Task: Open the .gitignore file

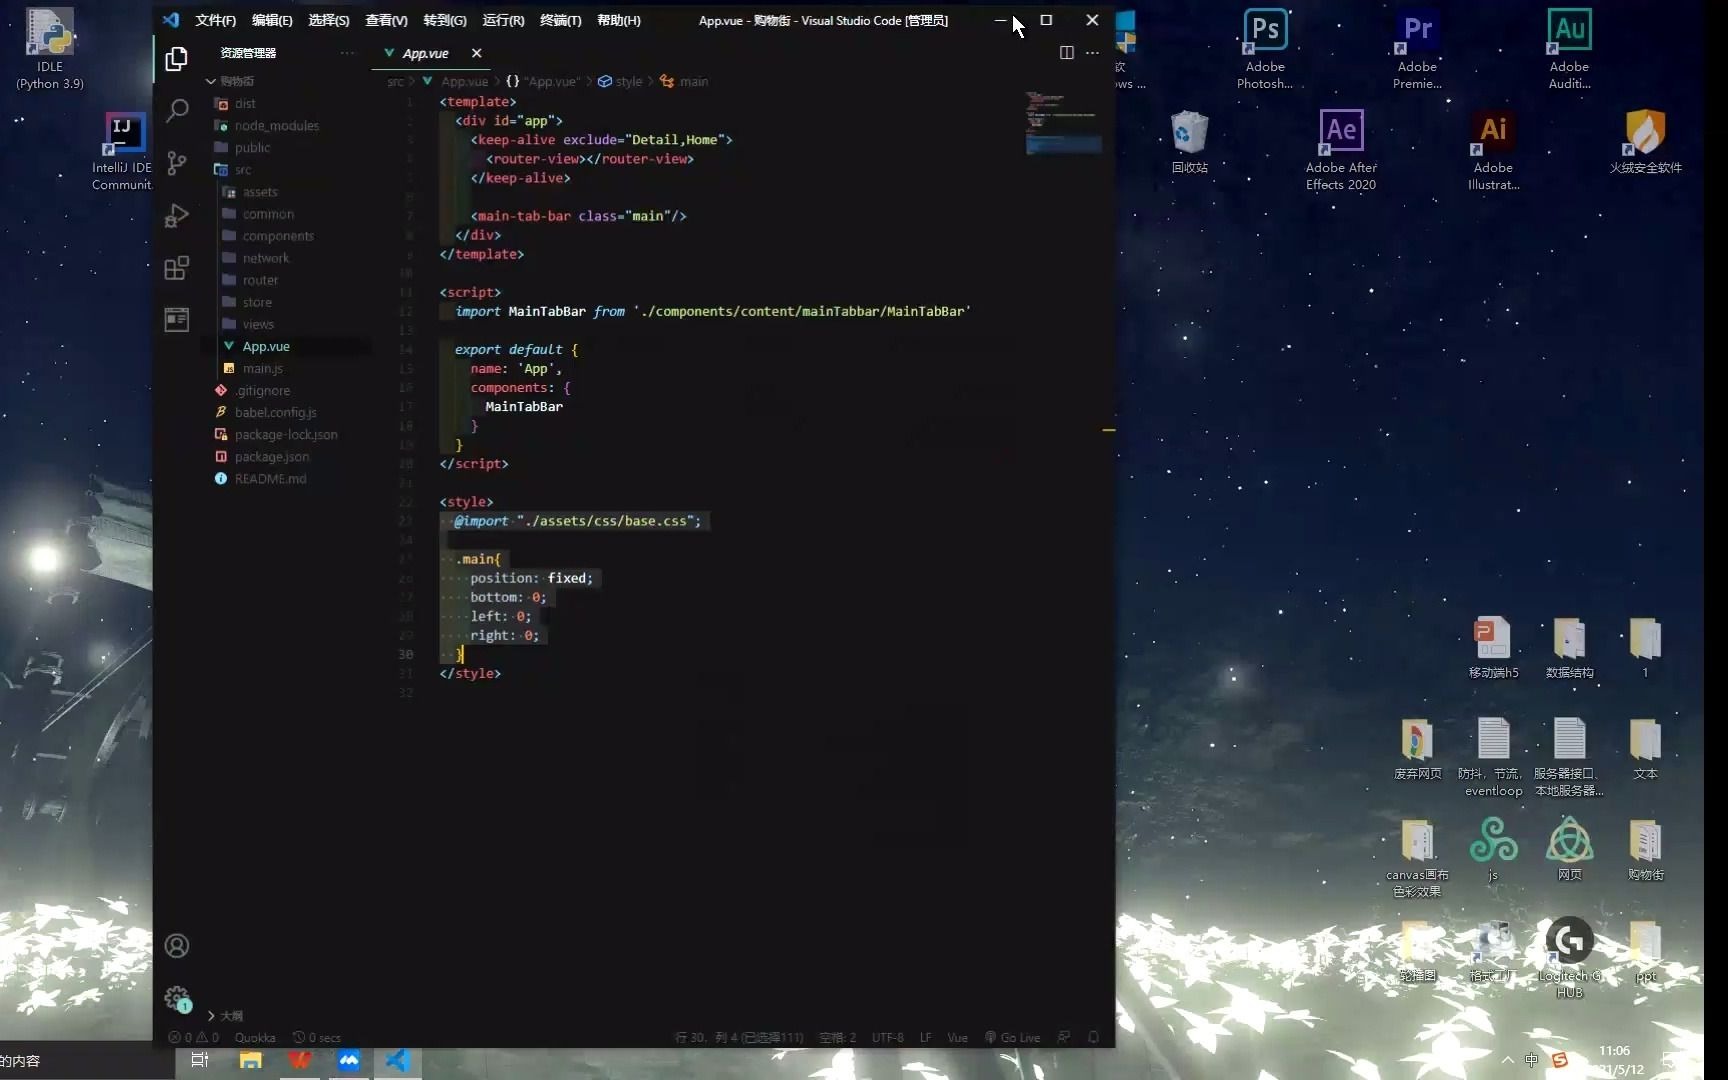Action: pos(263,390)
